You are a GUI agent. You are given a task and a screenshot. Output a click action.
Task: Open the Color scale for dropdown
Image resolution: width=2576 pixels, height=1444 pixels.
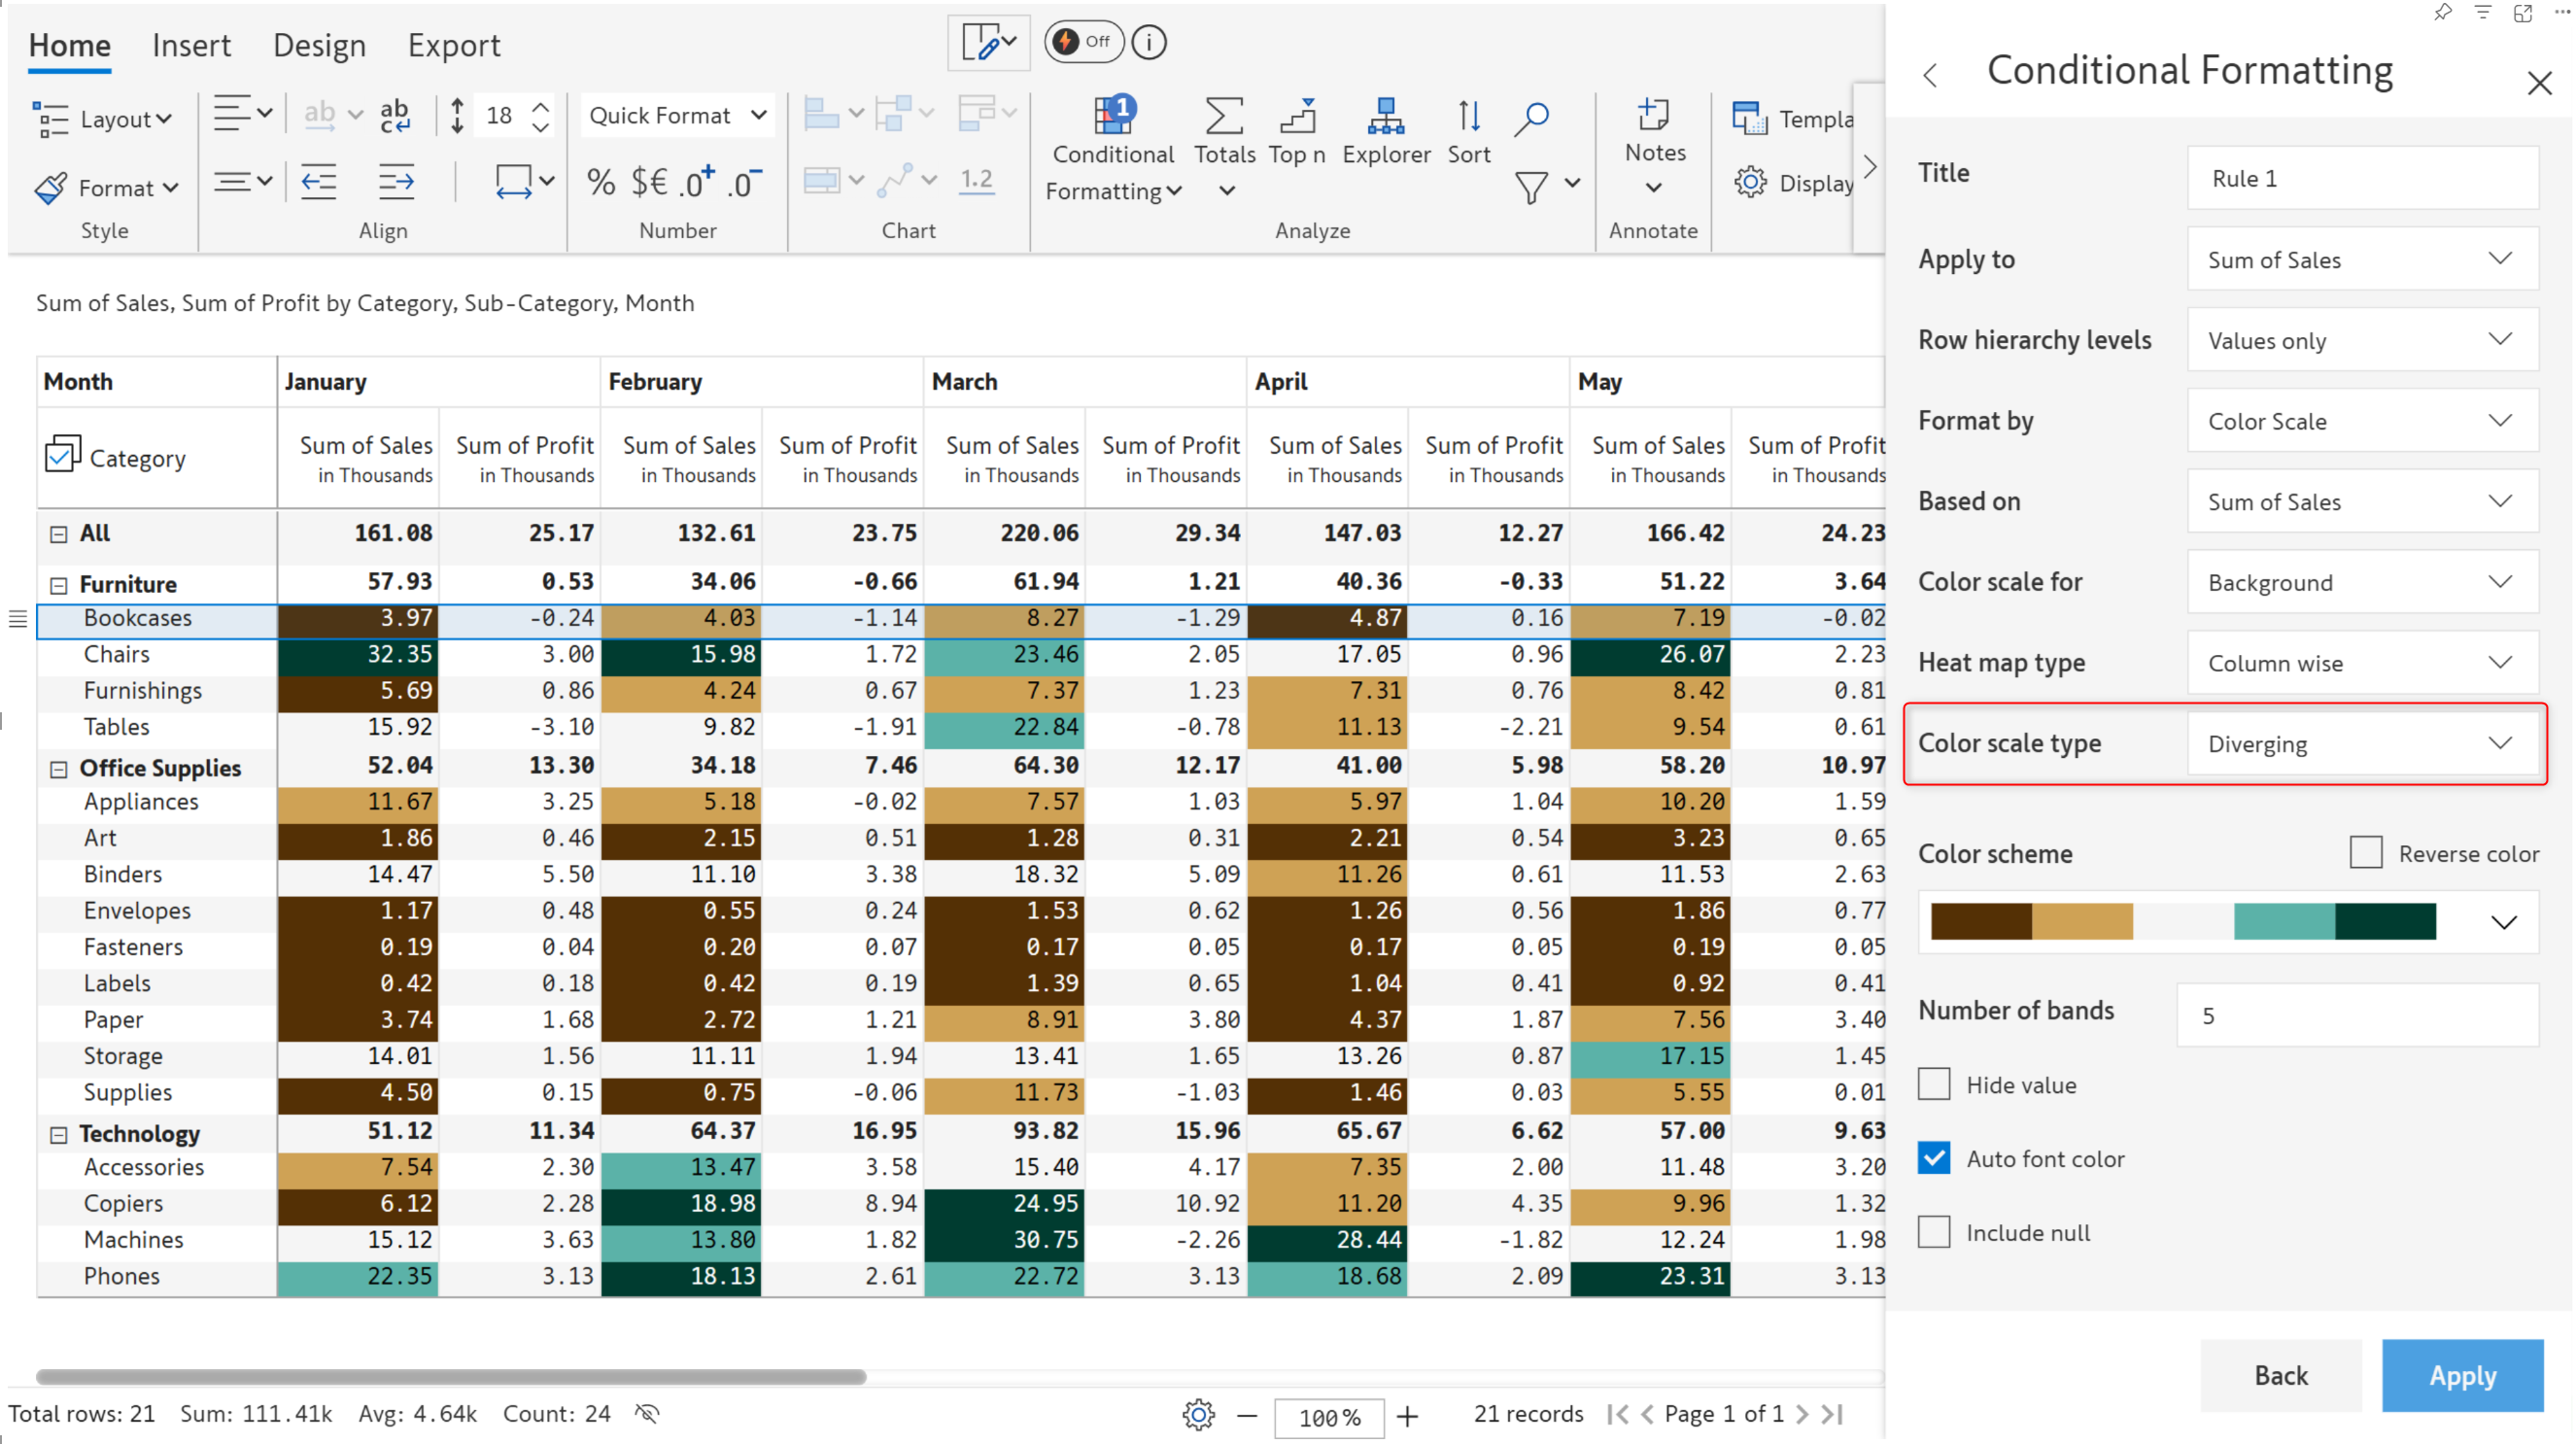tap(2362, 582)
